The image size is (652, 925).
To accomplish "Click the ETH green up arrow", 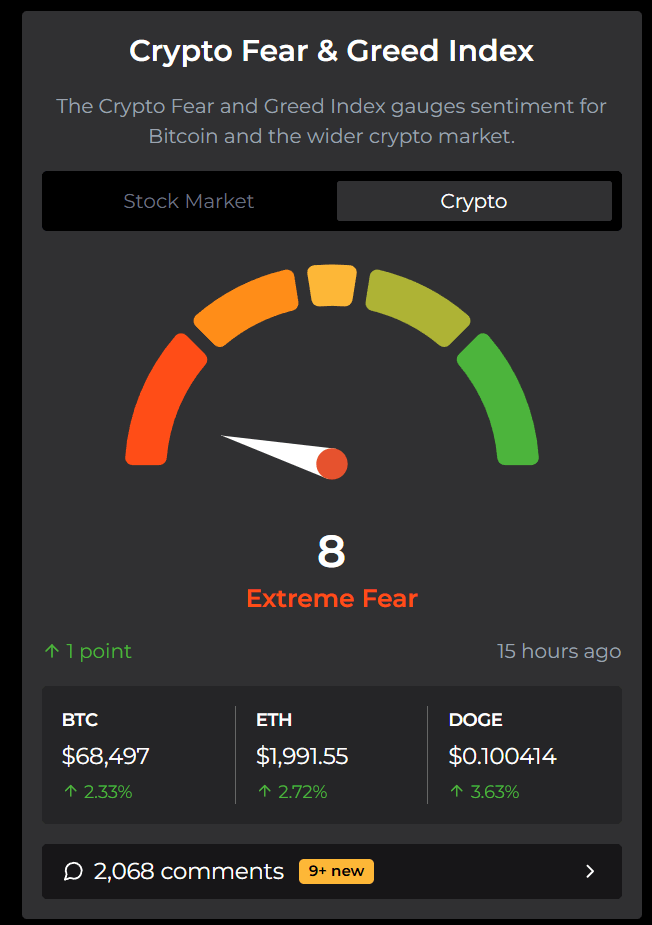I will coord(264,792).
